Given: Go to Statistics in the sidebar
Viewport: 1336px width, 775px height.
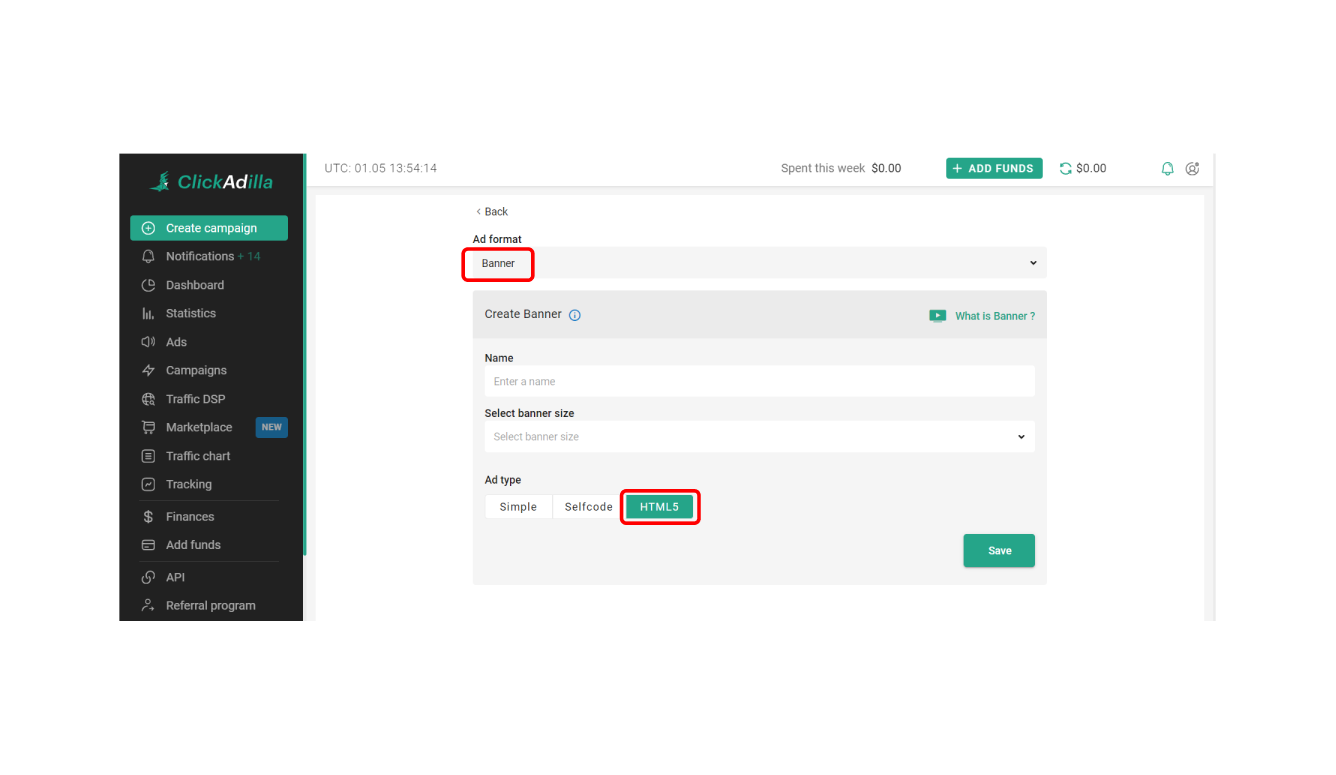Looking at the screenshot, I should point(190,313).
